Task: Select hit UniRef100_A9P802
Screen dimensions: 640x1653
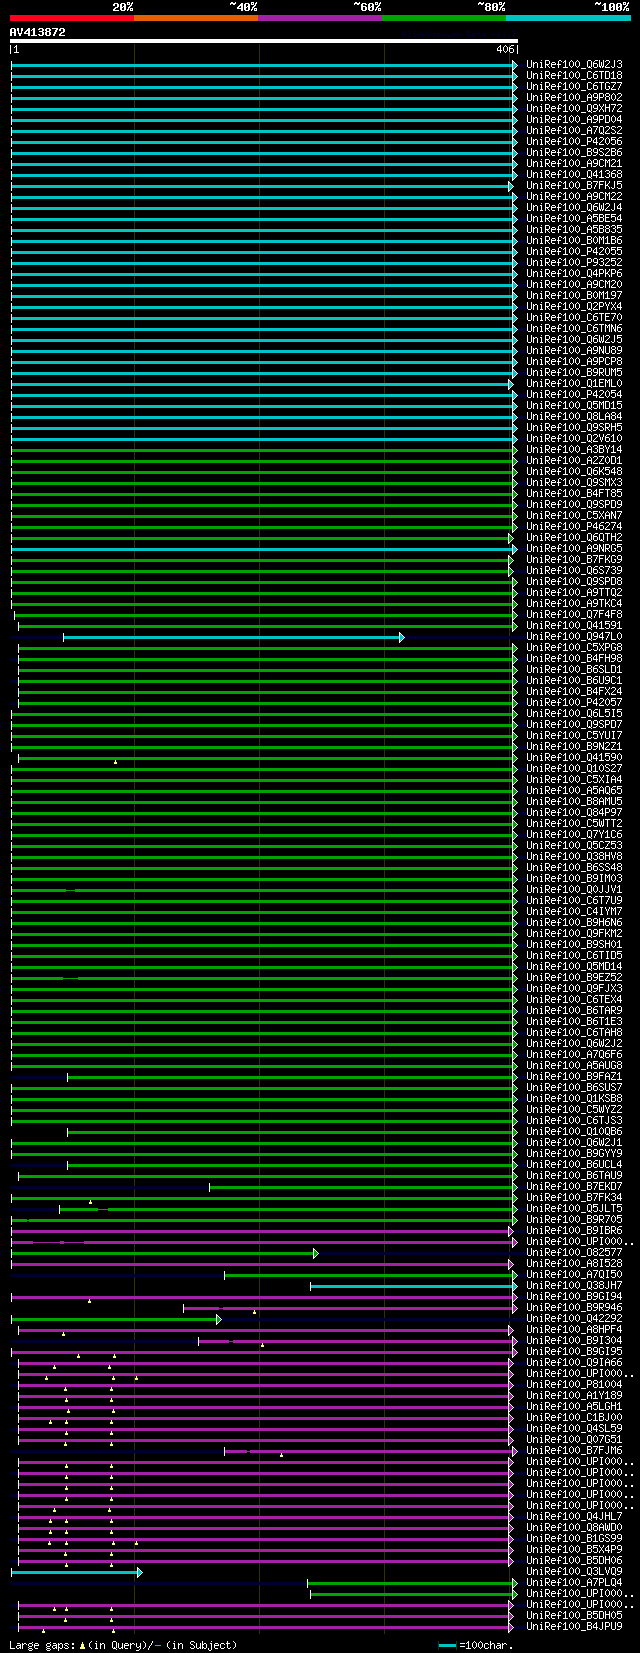Action: tap(574, 97)
